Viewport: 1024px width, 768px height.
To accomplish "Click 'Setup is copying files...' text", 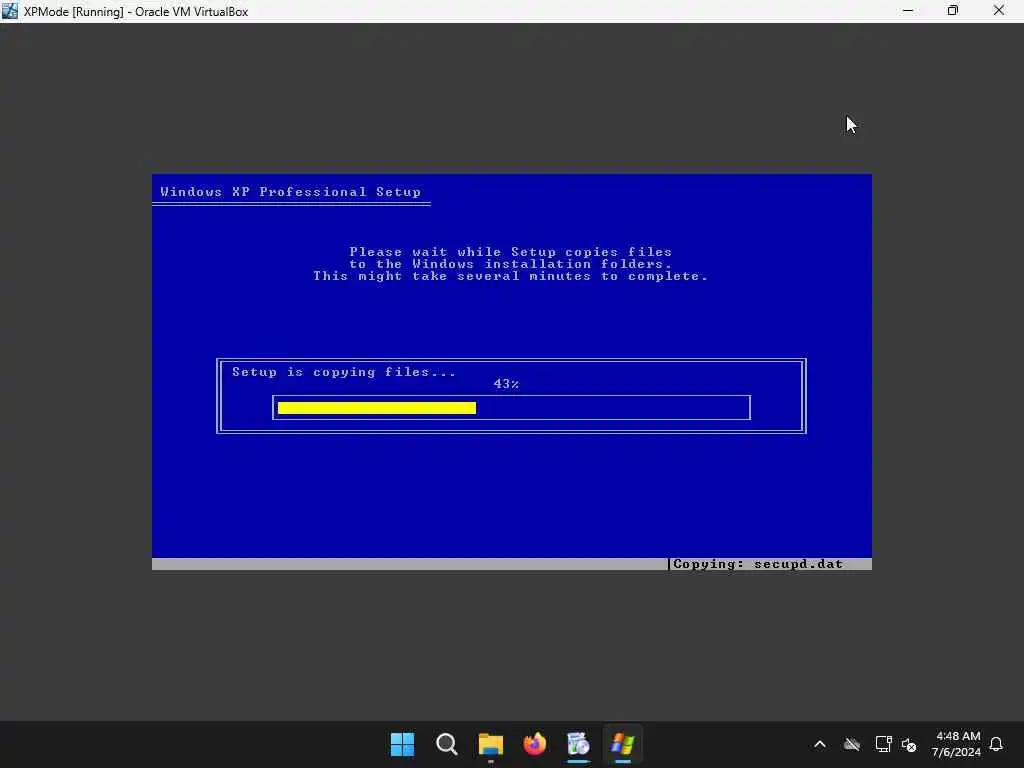I will pos(344,372).
